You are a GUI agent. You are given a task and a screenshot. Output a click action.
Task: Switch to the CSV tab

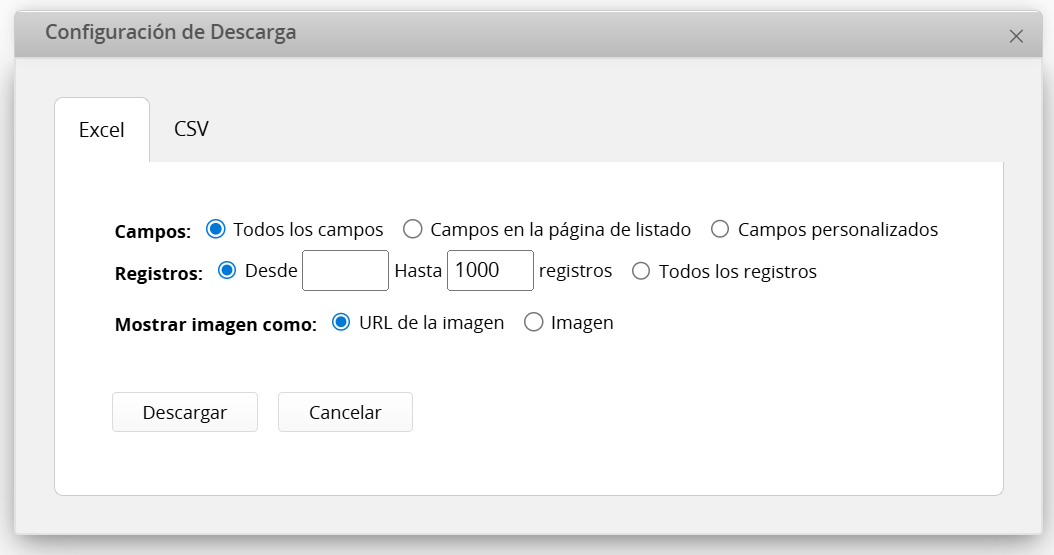pyautogui.click(x=191, y=129)
